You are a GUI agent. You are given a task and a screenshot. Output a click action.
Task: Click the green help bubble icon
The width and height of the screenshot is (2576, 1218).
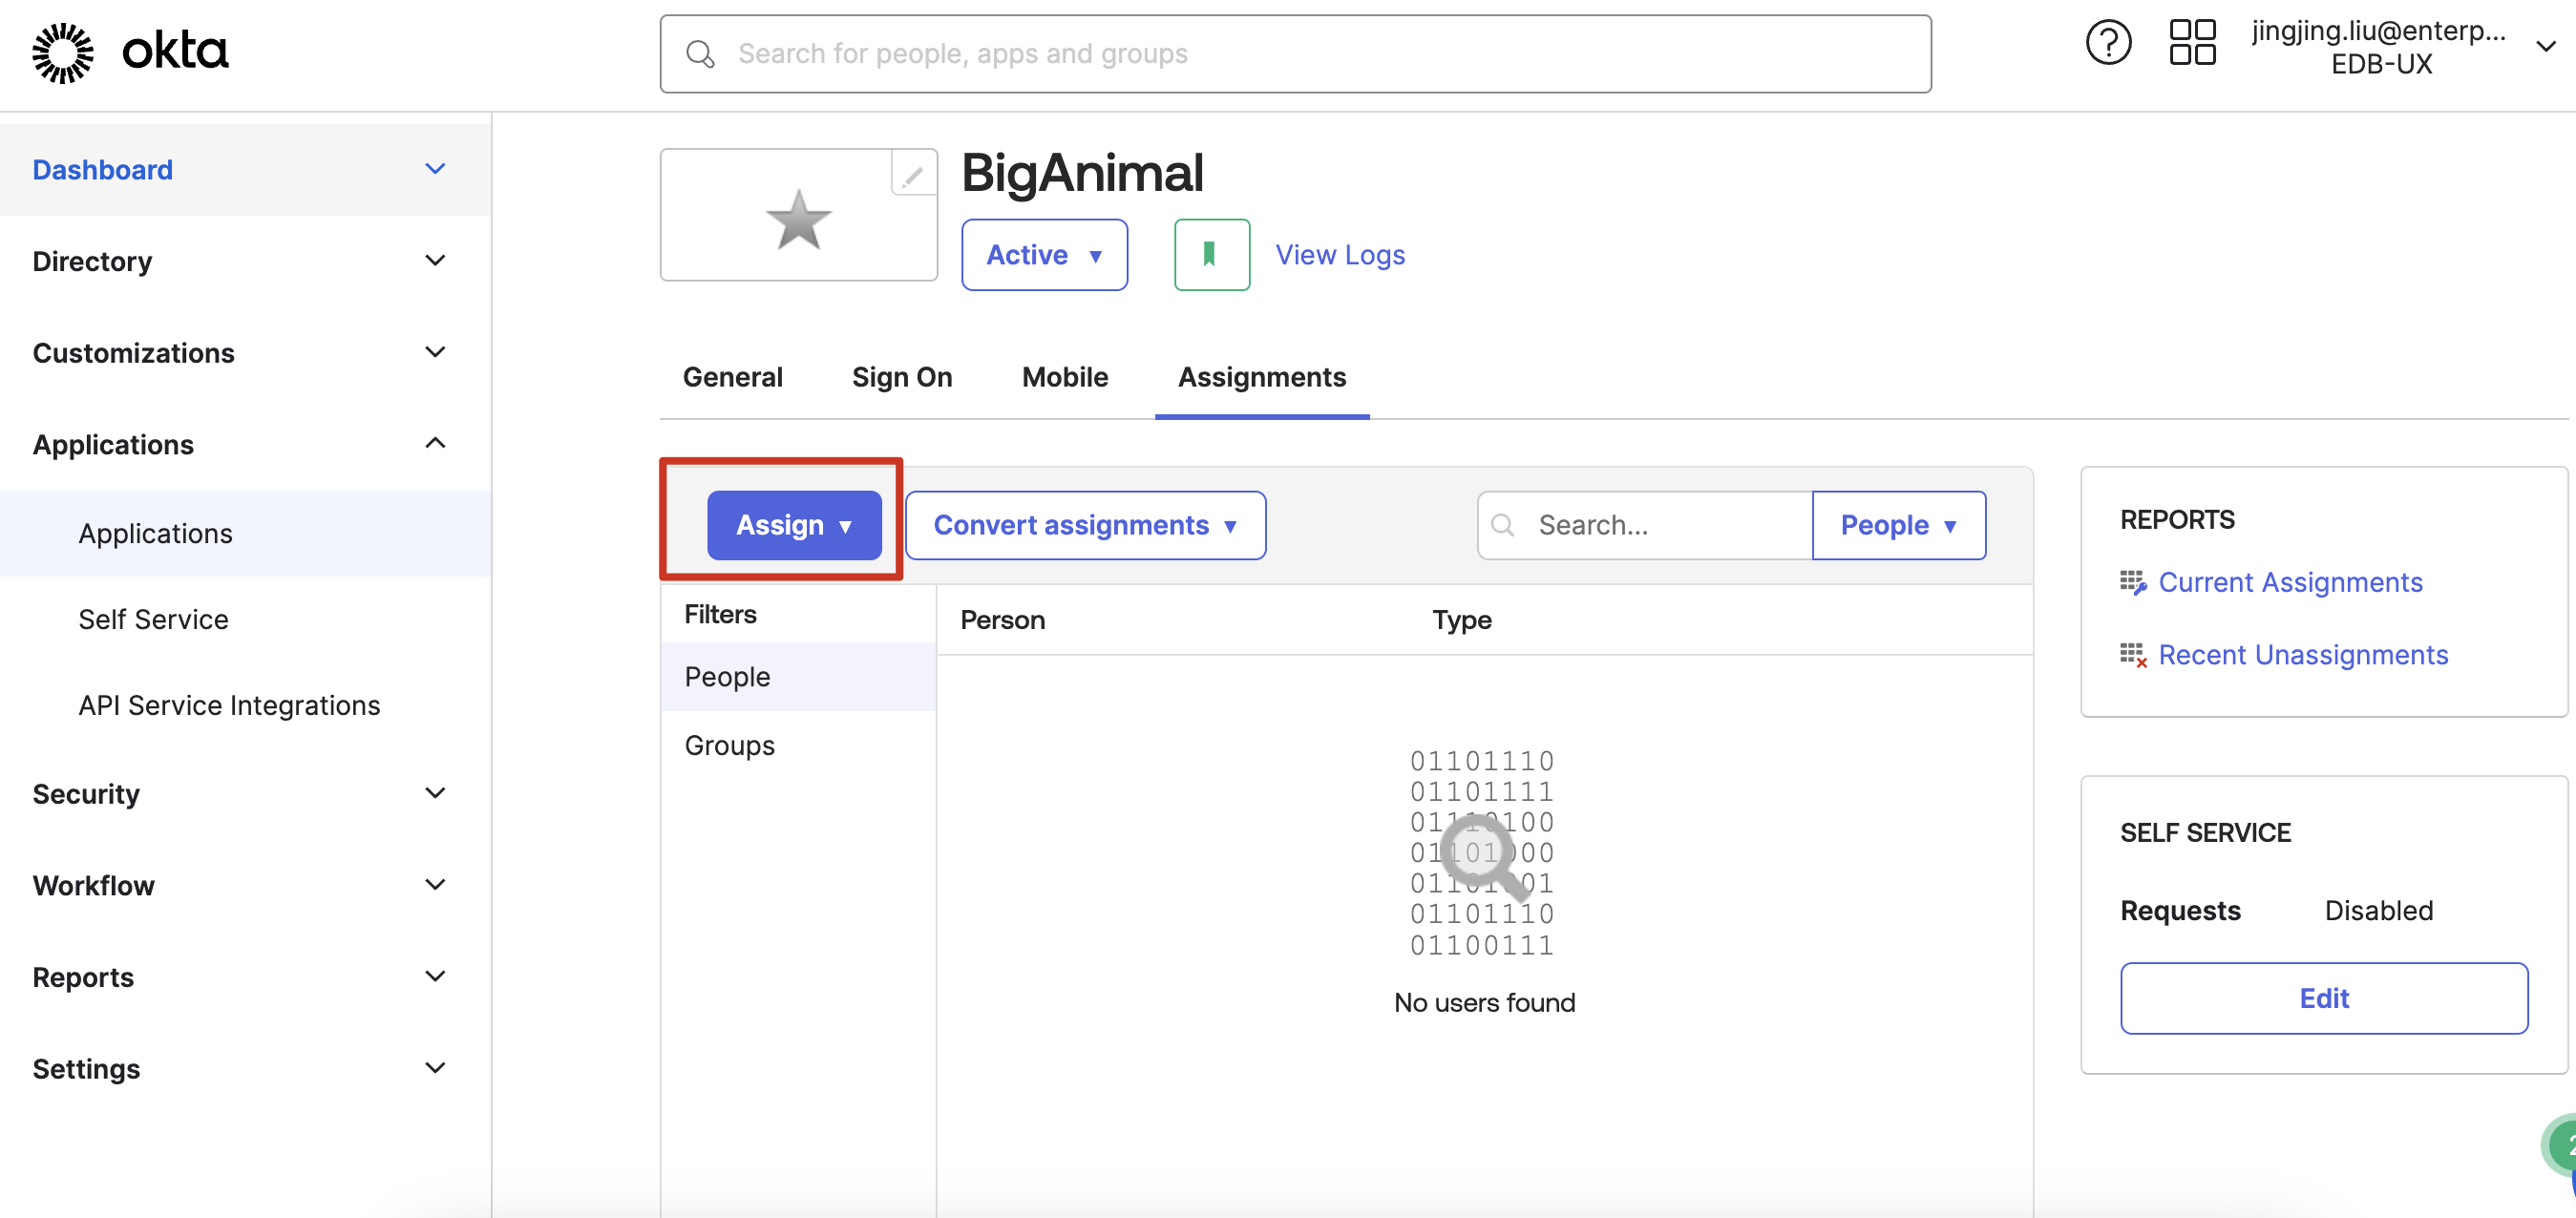click(x=2560, y=1146)
